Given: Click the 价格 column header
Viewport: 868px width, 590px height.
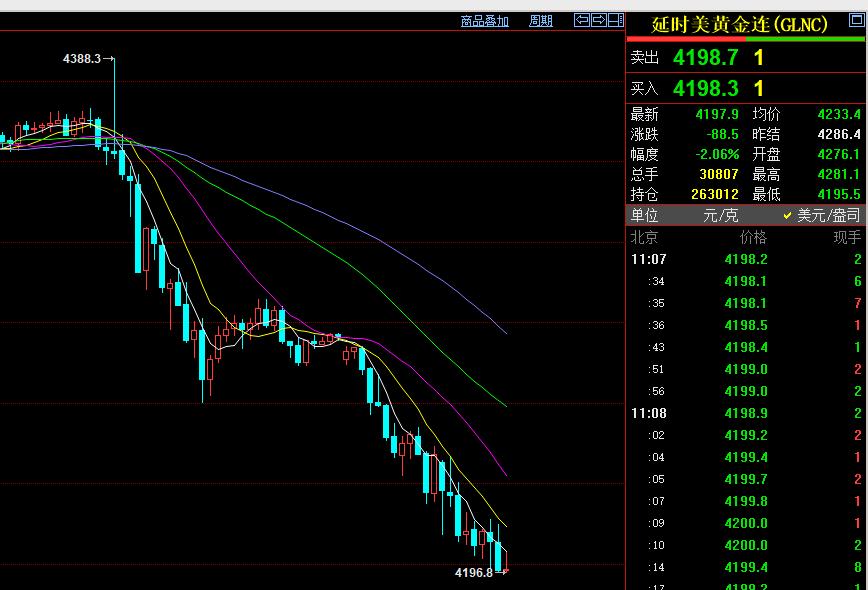Looking at the screenshot, I should tap(753, 237).
